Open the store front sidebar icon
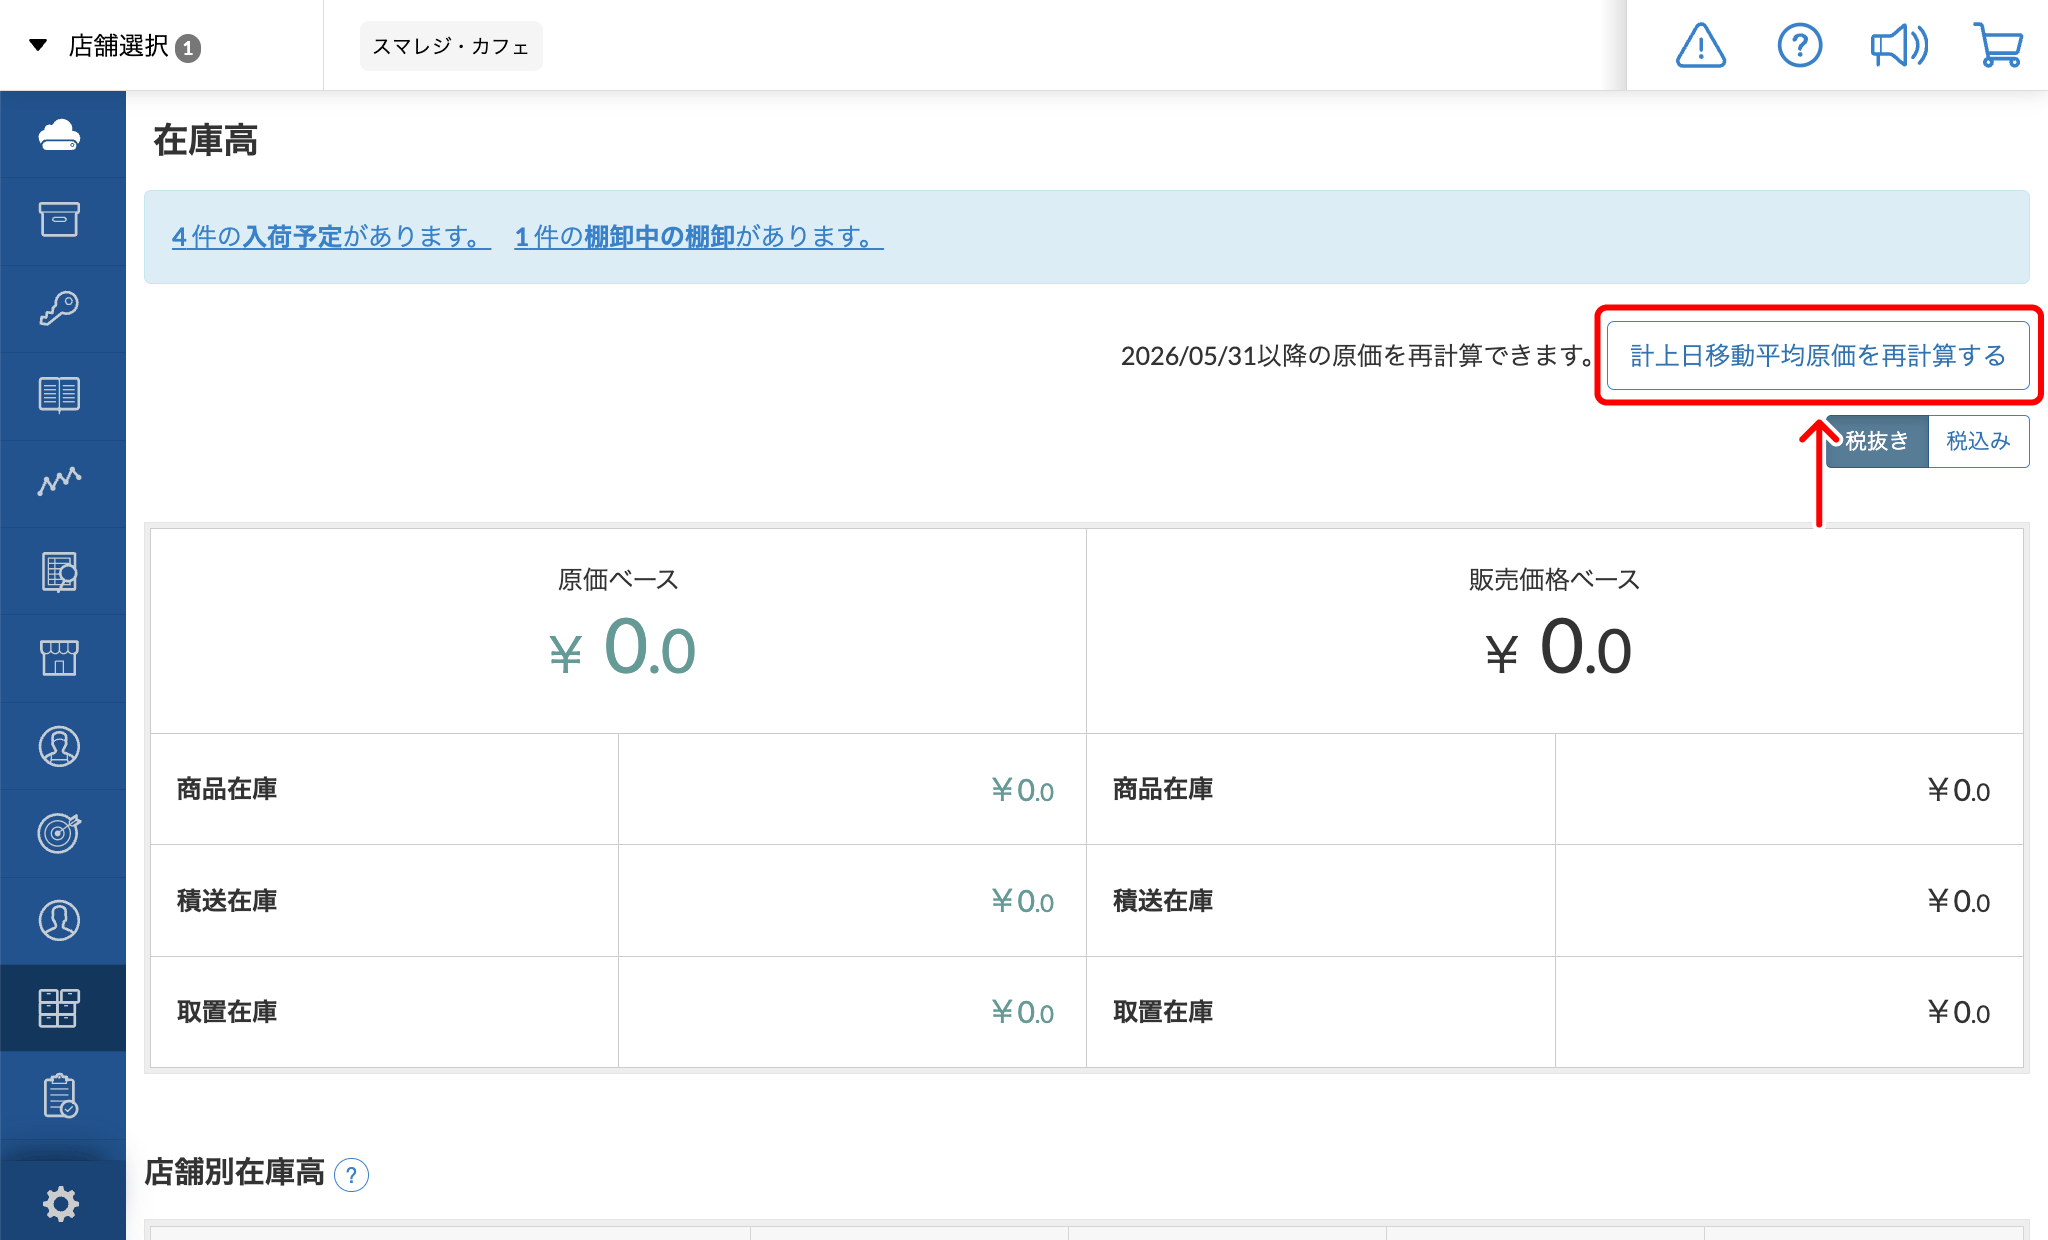 60,658
